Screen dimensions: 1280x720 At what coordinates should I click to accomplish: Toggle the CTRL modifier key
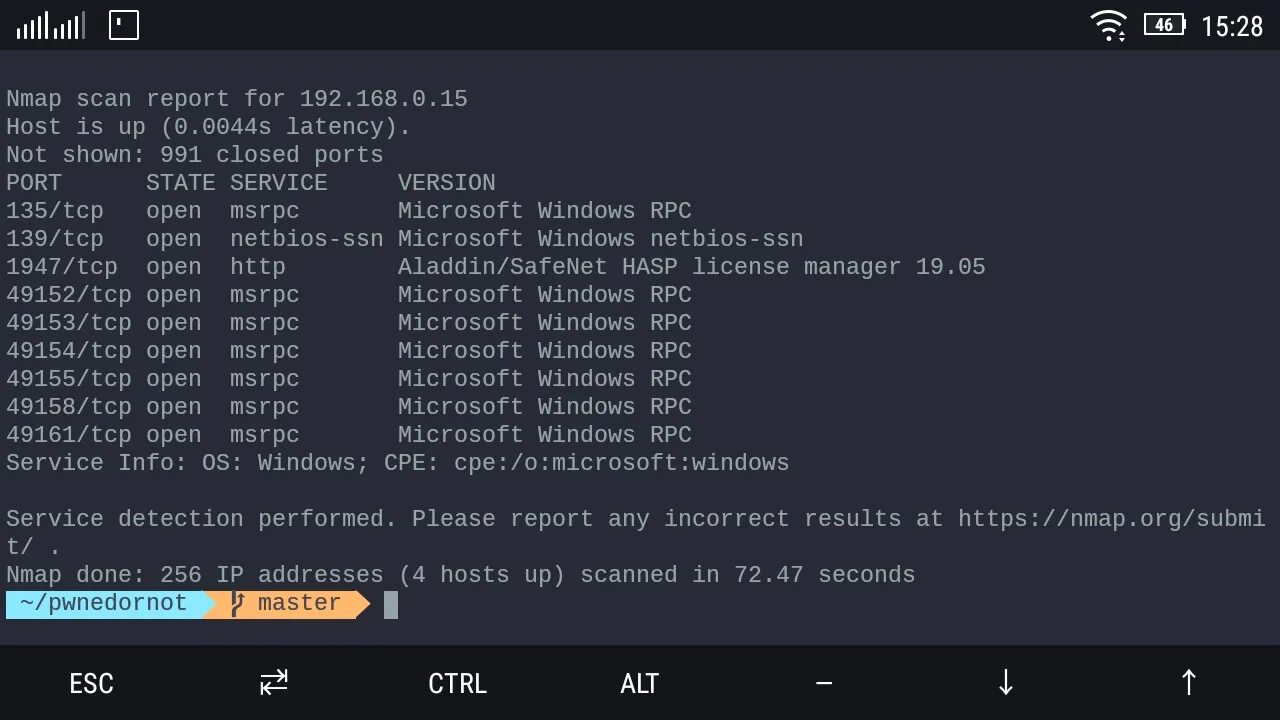point(457,683)
